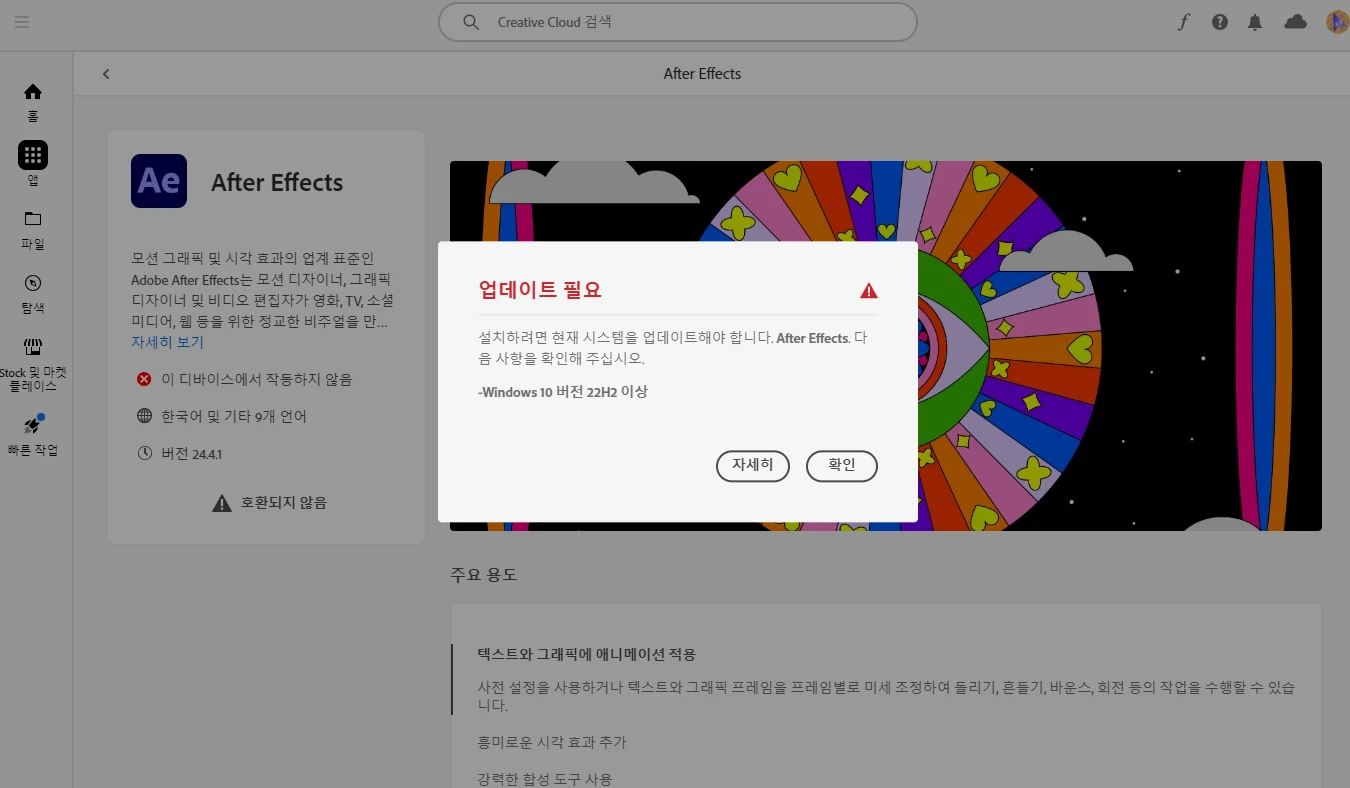This screenshot has height=788, width=1350.
Task: Click 주요 용도 section heading
Action: (483, 575)
